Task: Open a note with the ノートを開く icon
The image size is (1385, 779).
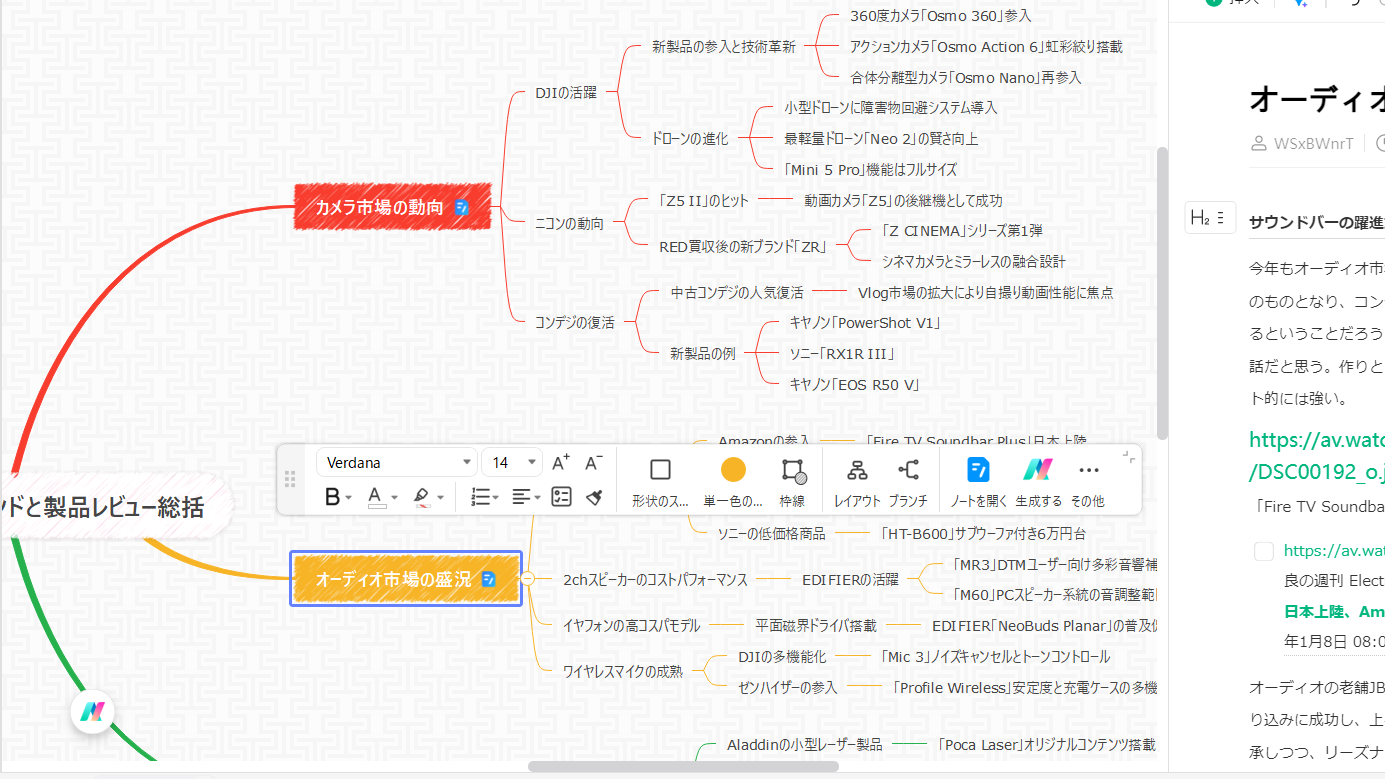Action: pos(978,469)
